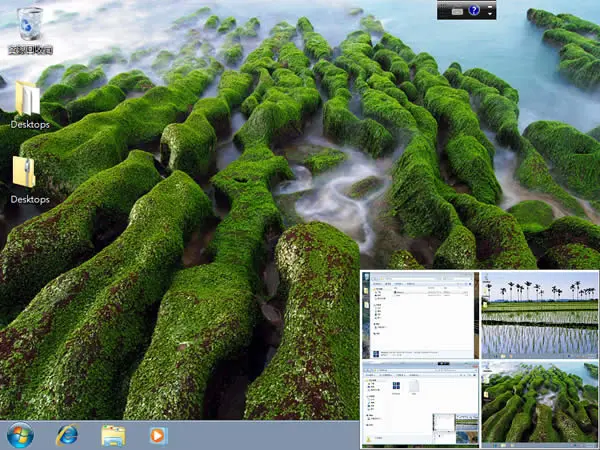Open the Windows Start orb
This screenshot has height=450, width=600.
20,435
